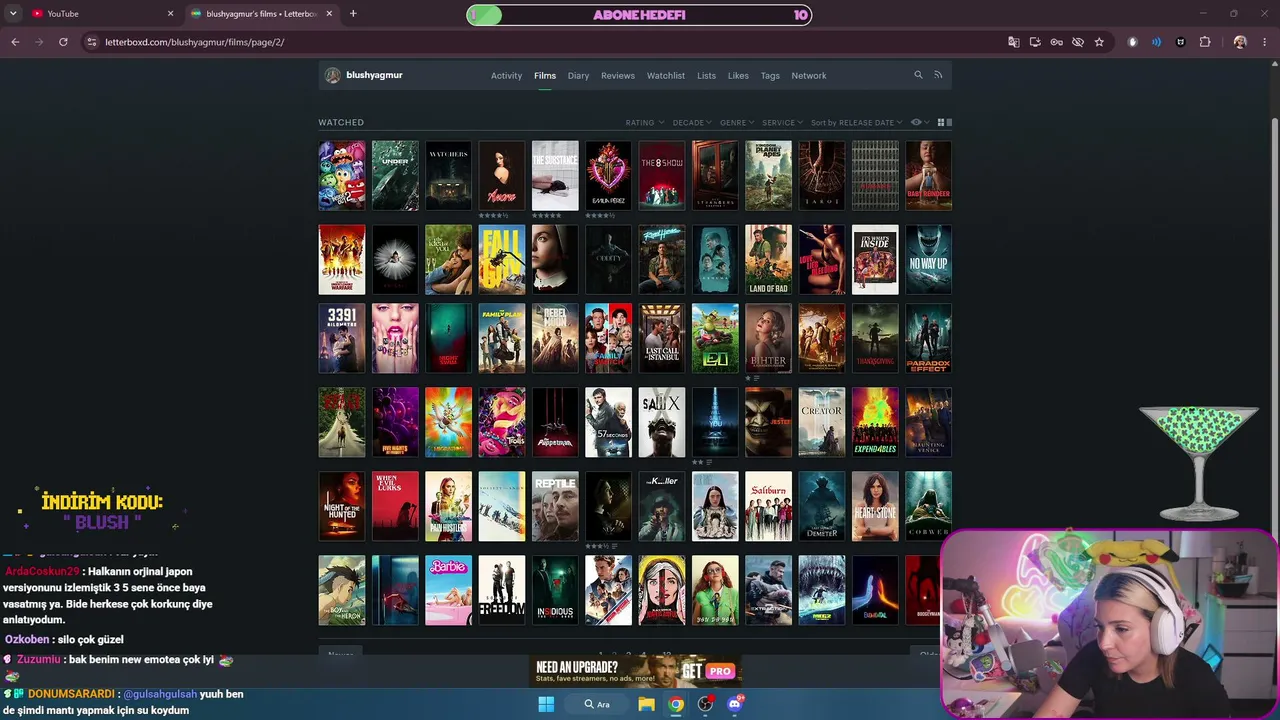The height and width of the screenshot is (720, 1280).
Task: Open The Creator poster
Action: [x=822, y=423]
